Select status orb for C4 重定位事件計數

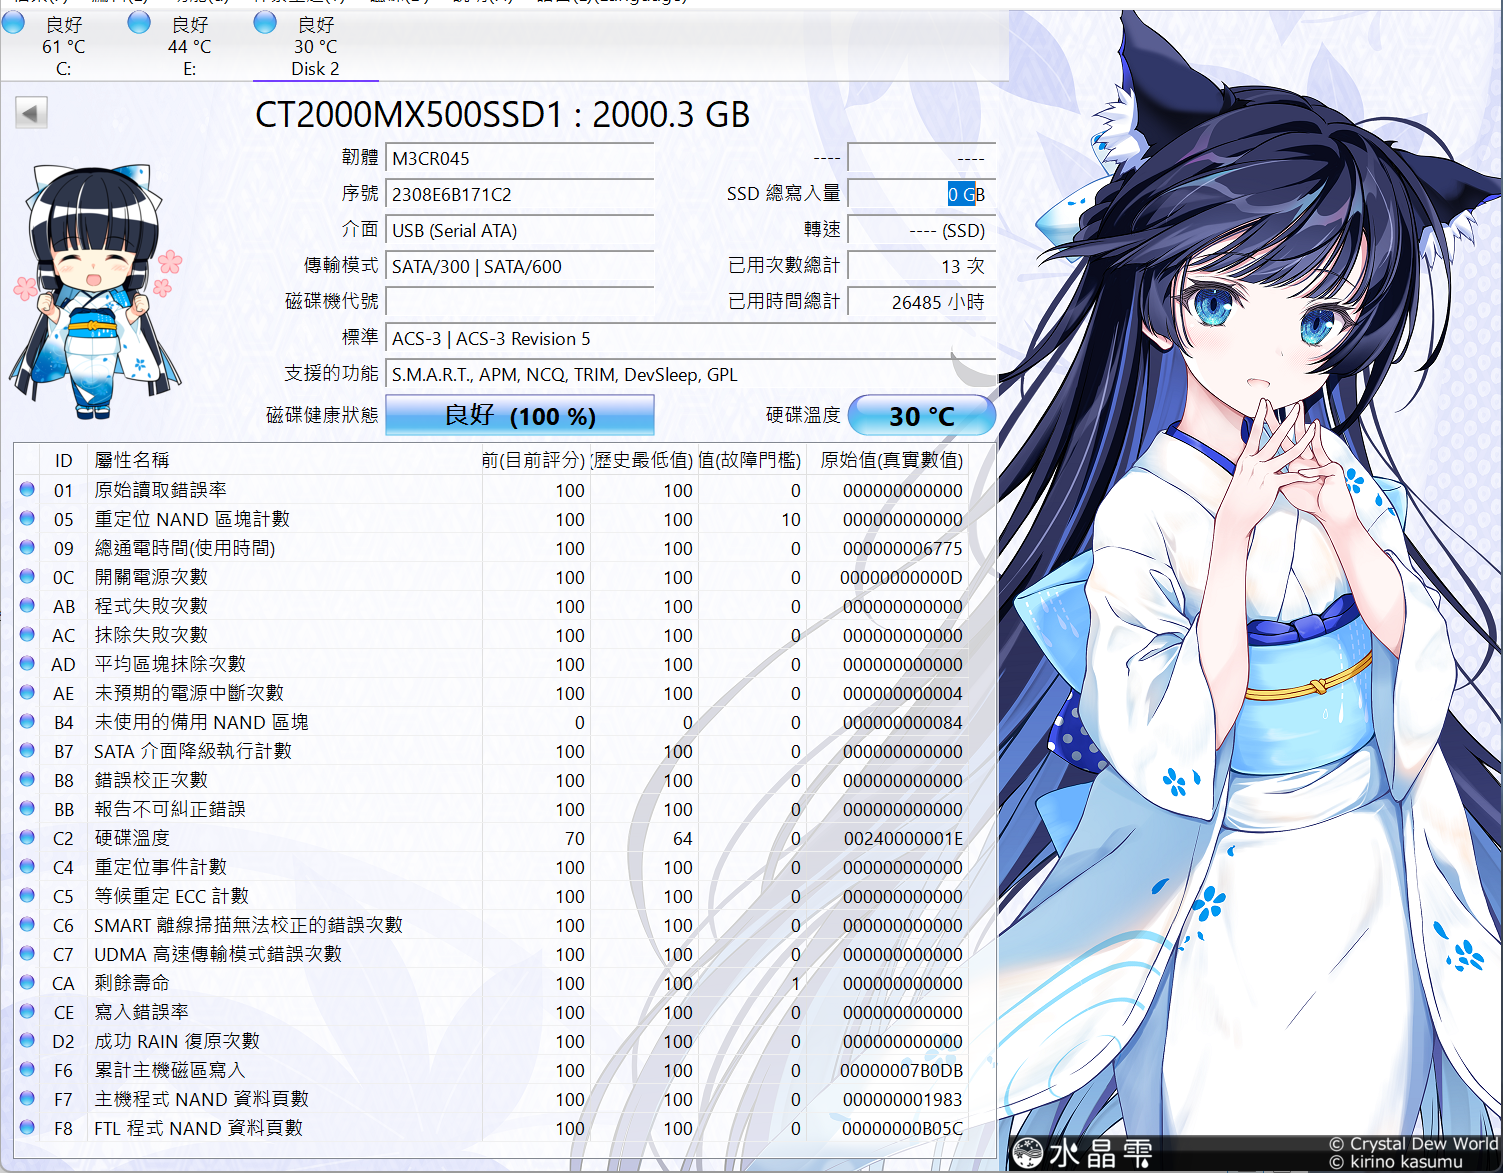tap(27, 867)
